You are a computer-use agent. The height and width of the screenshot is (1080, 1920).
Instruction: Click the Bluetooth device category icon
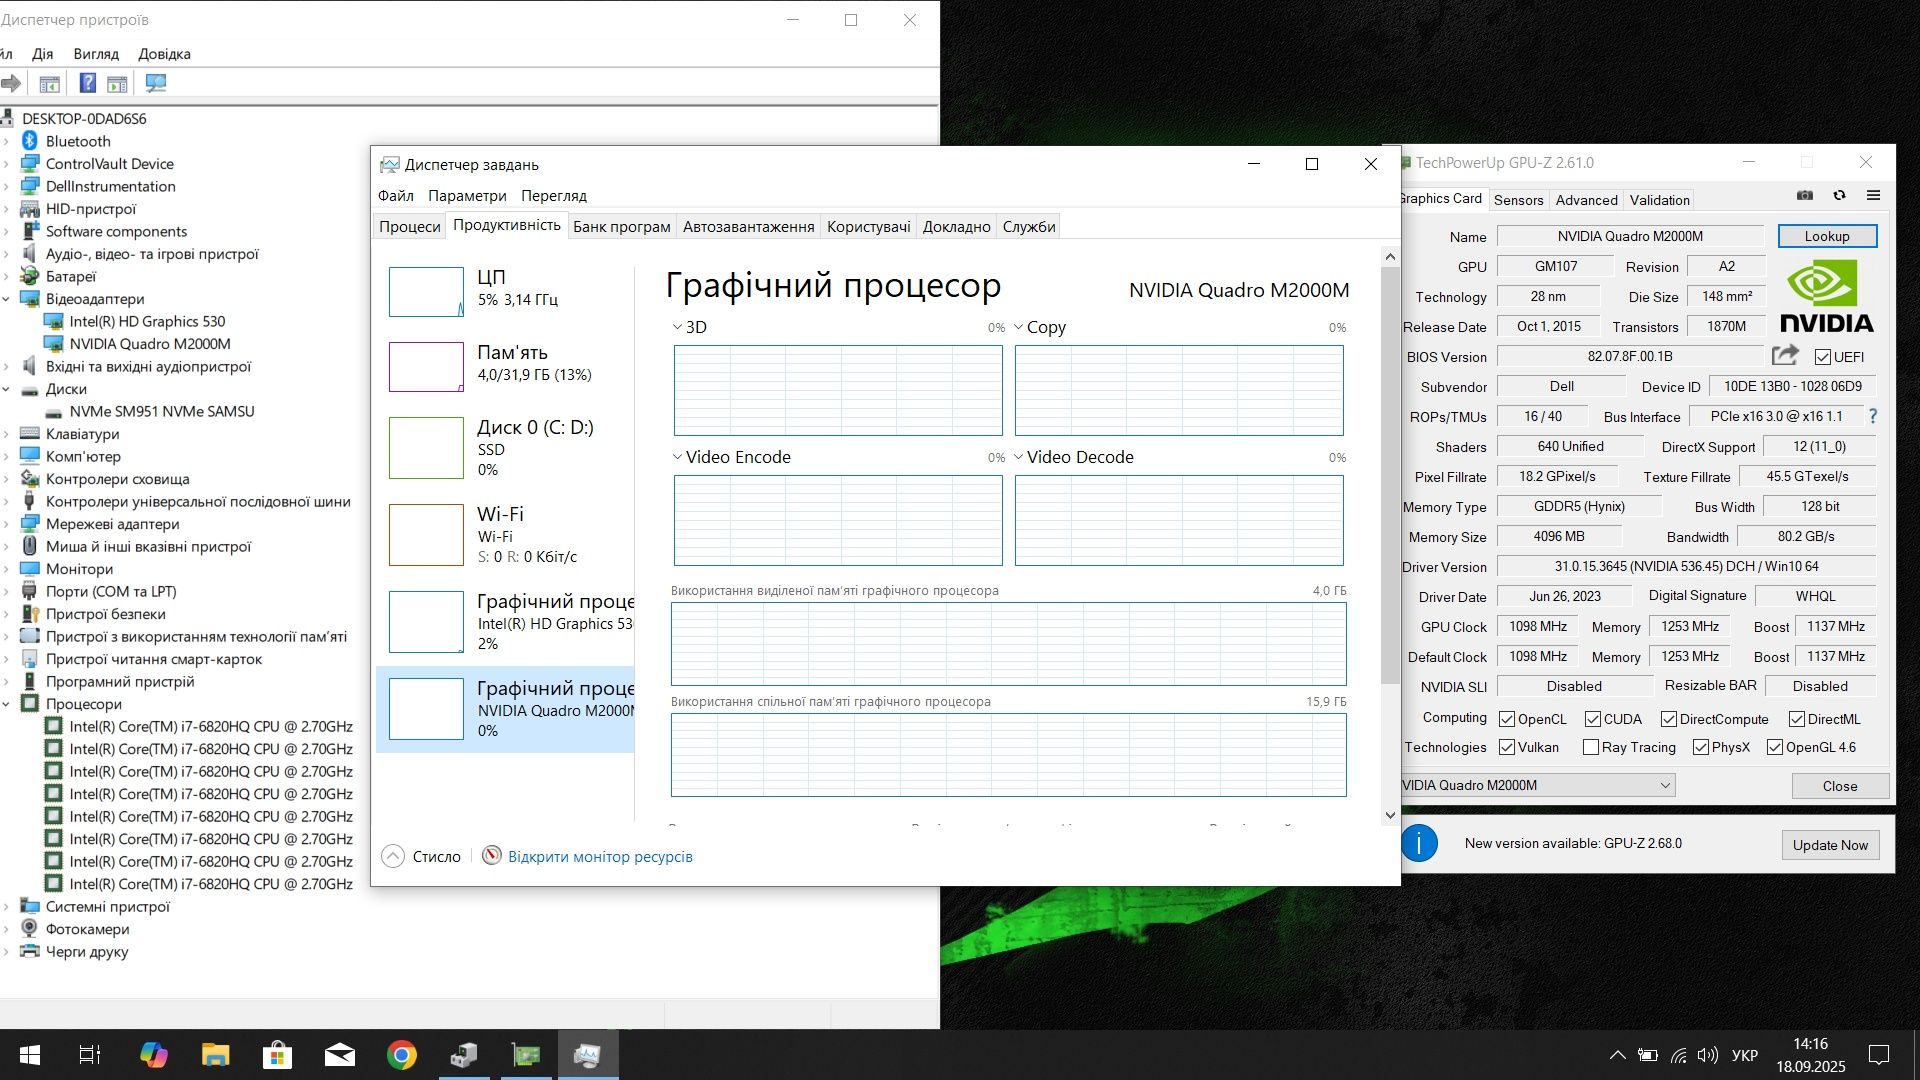(x=30, y=141)
